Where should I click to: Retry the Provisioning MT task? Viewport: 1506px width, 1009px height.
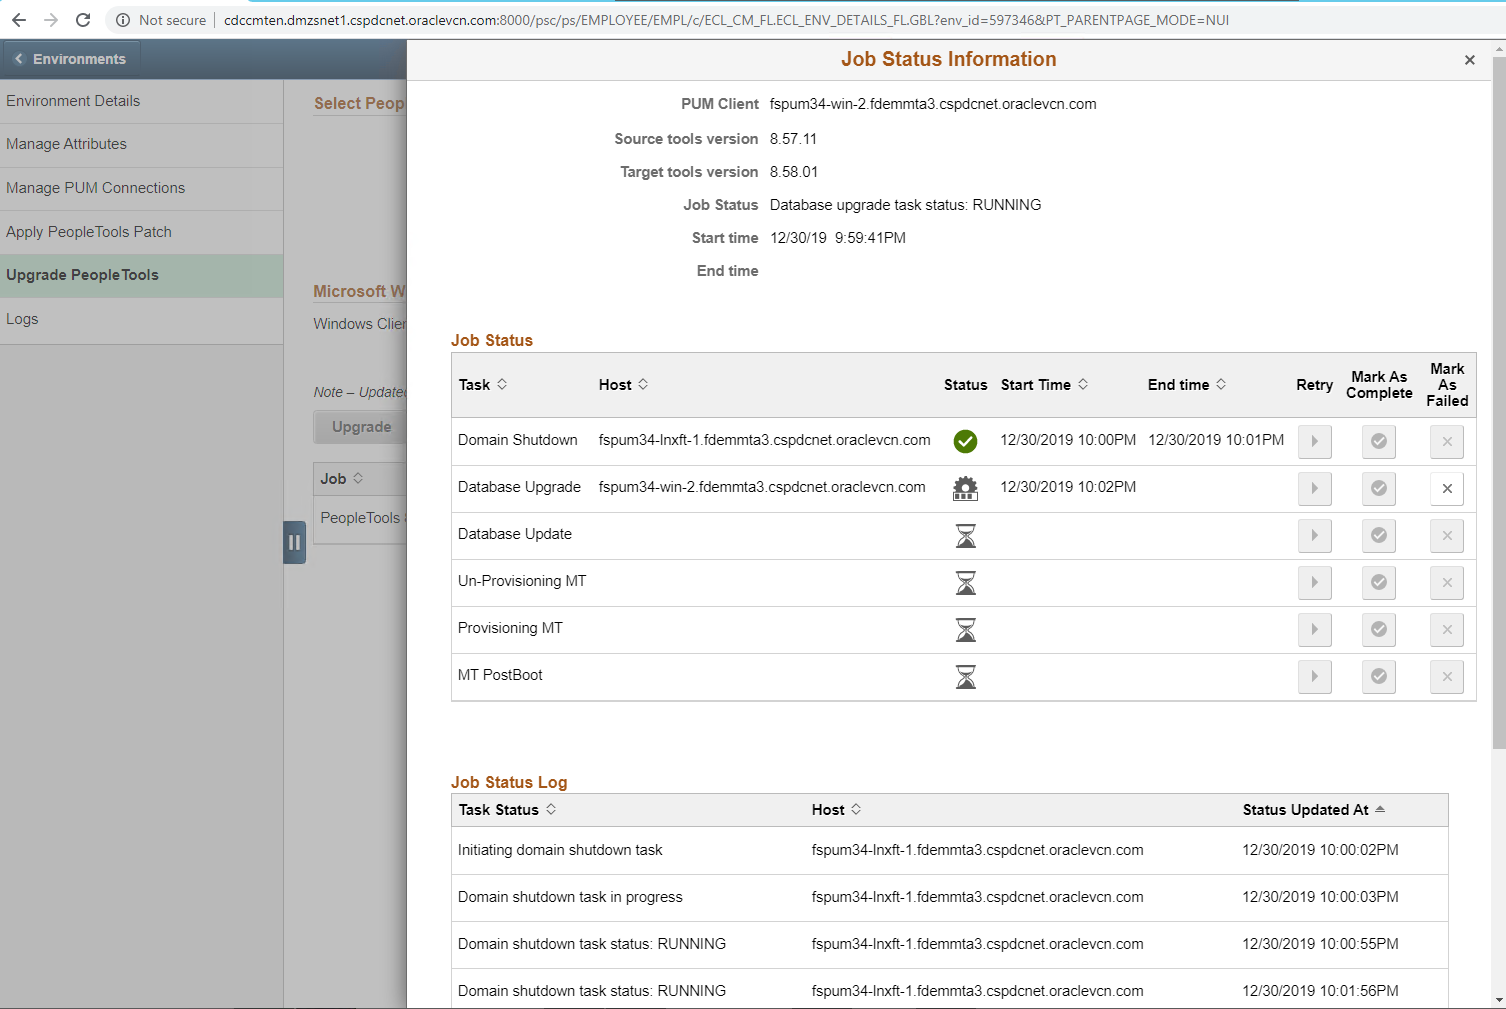(1314, 629)
